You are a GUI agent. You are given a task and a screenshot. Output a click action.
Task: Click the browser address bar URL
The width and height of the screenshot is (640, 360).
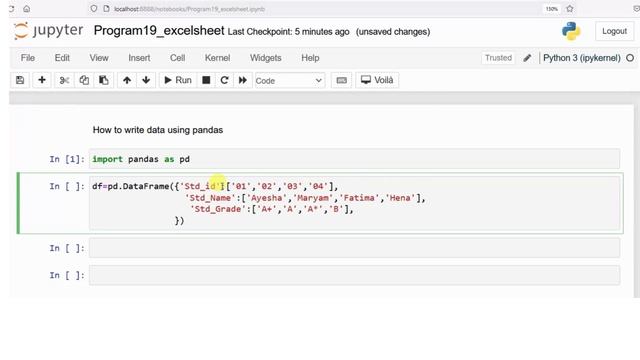(189, 9)
